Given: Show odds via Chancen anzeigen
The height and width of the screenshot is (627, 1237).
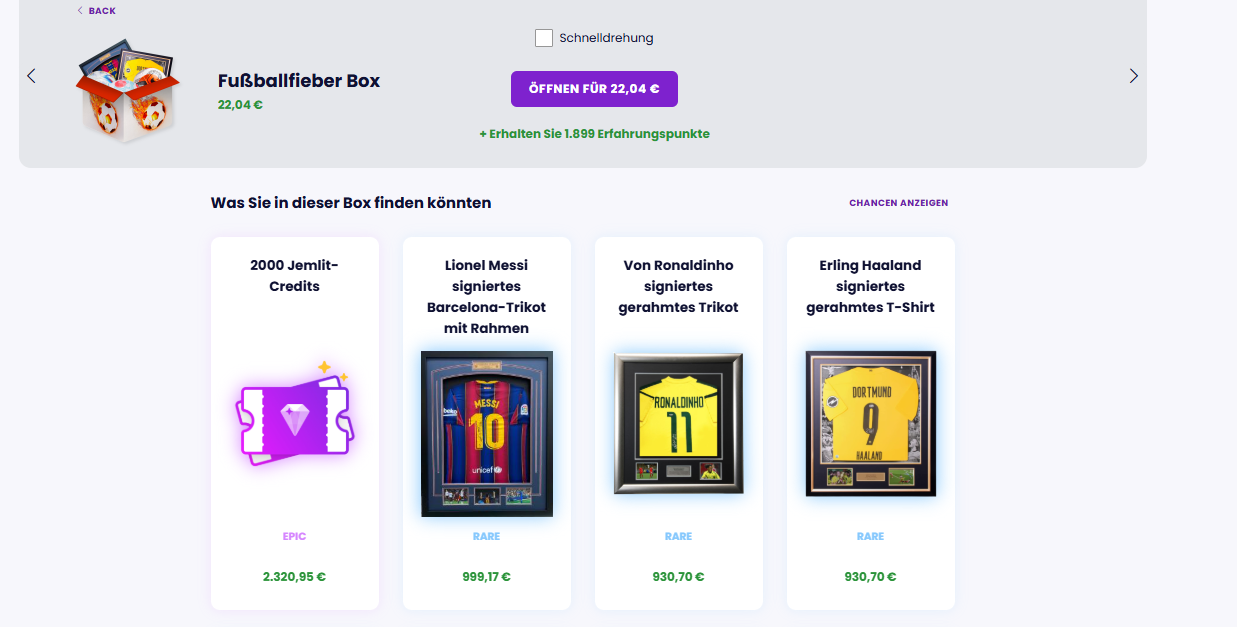Looking at the screenshot, I should 898,203.
